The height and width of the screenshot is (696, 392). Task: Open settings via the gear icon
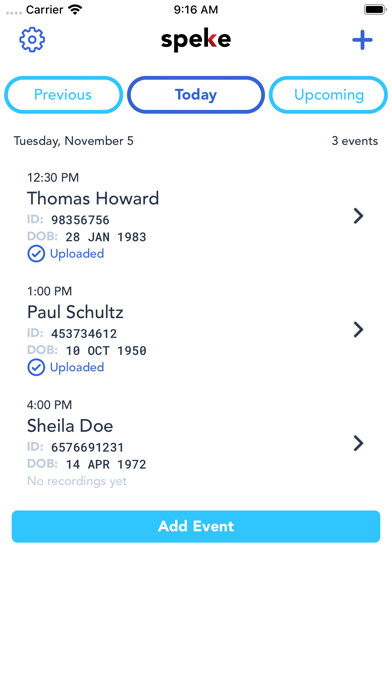point(32,40)
